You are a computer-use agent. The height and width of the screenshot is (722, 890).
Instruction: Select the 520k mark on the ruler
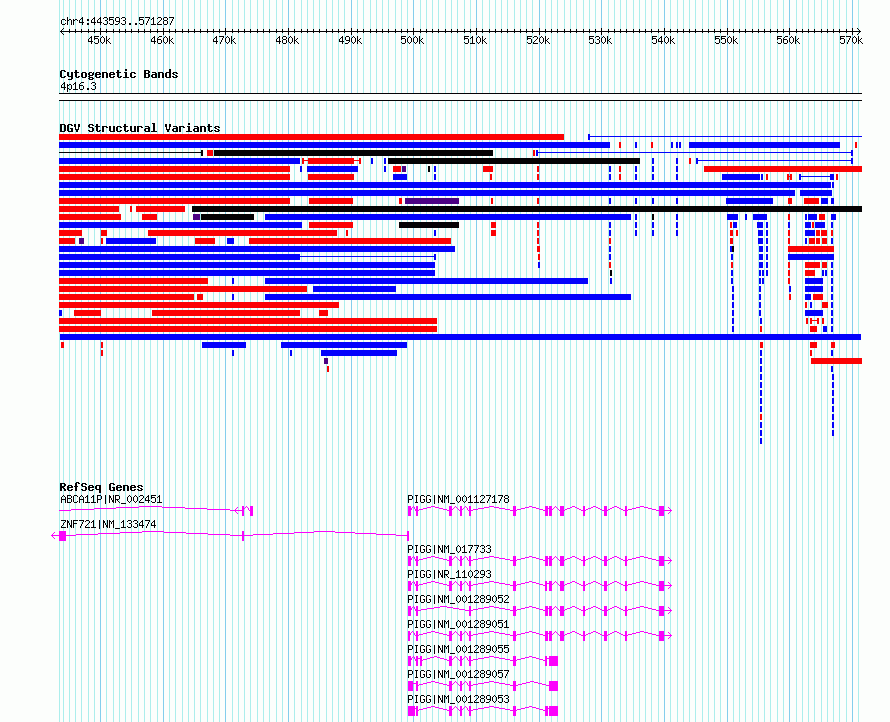pos(538,40)
